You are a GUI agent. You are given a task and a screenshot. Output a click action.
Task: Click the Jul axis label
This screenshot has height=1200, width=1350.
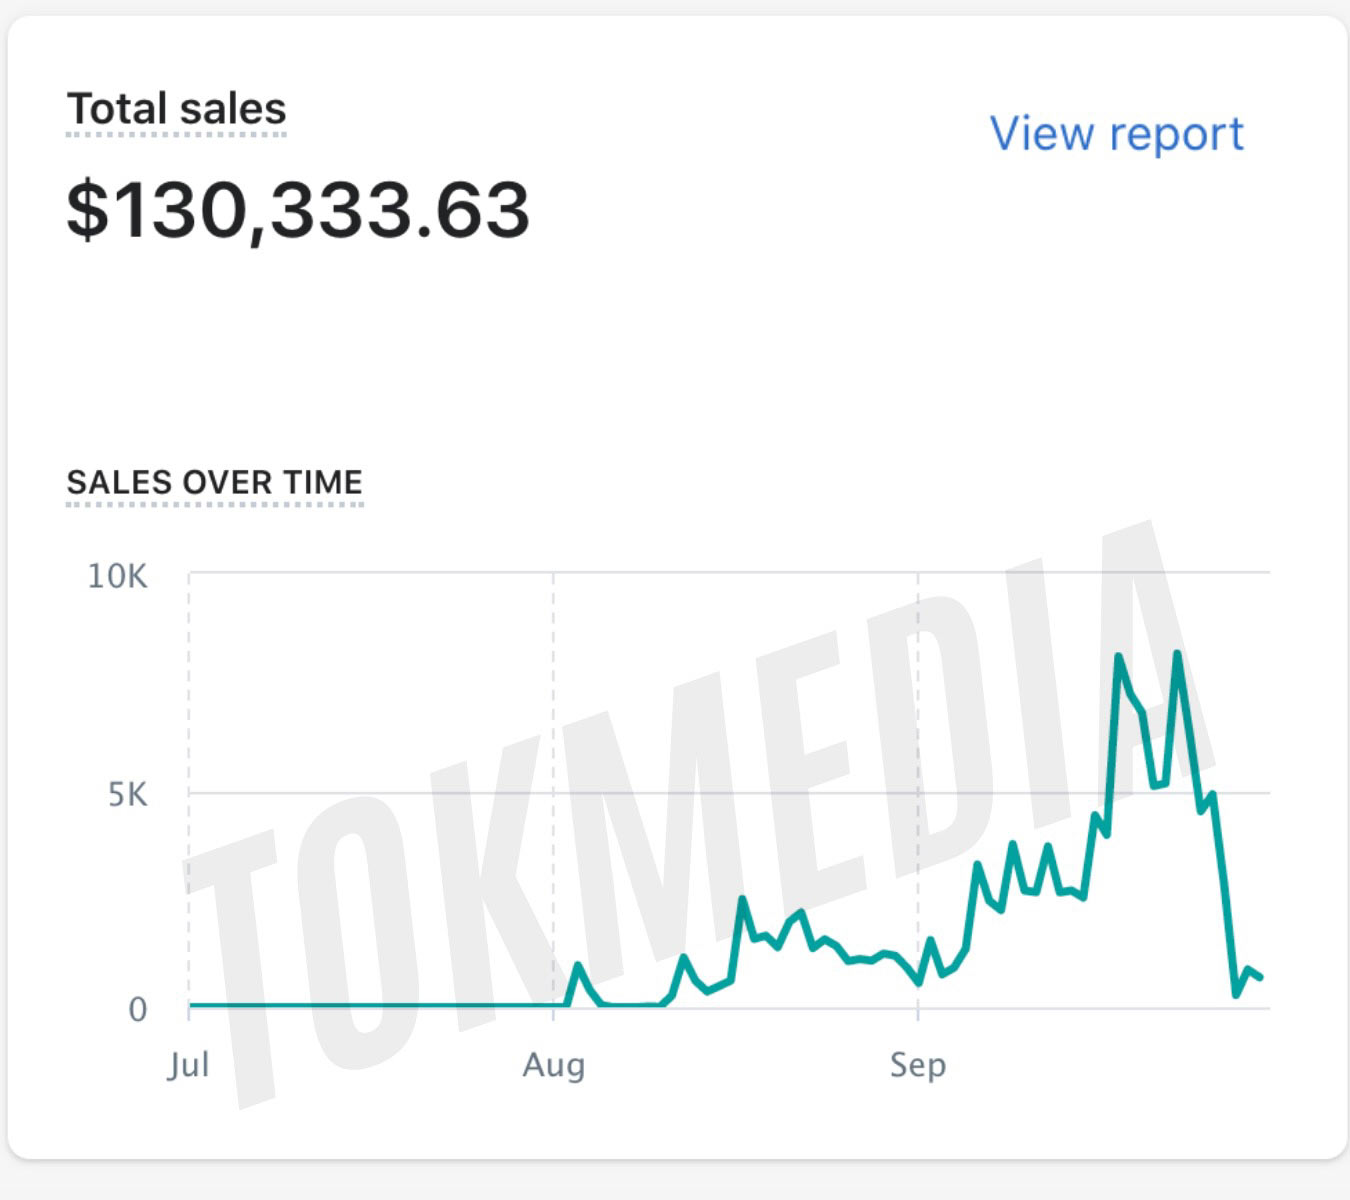(187, 1065)
